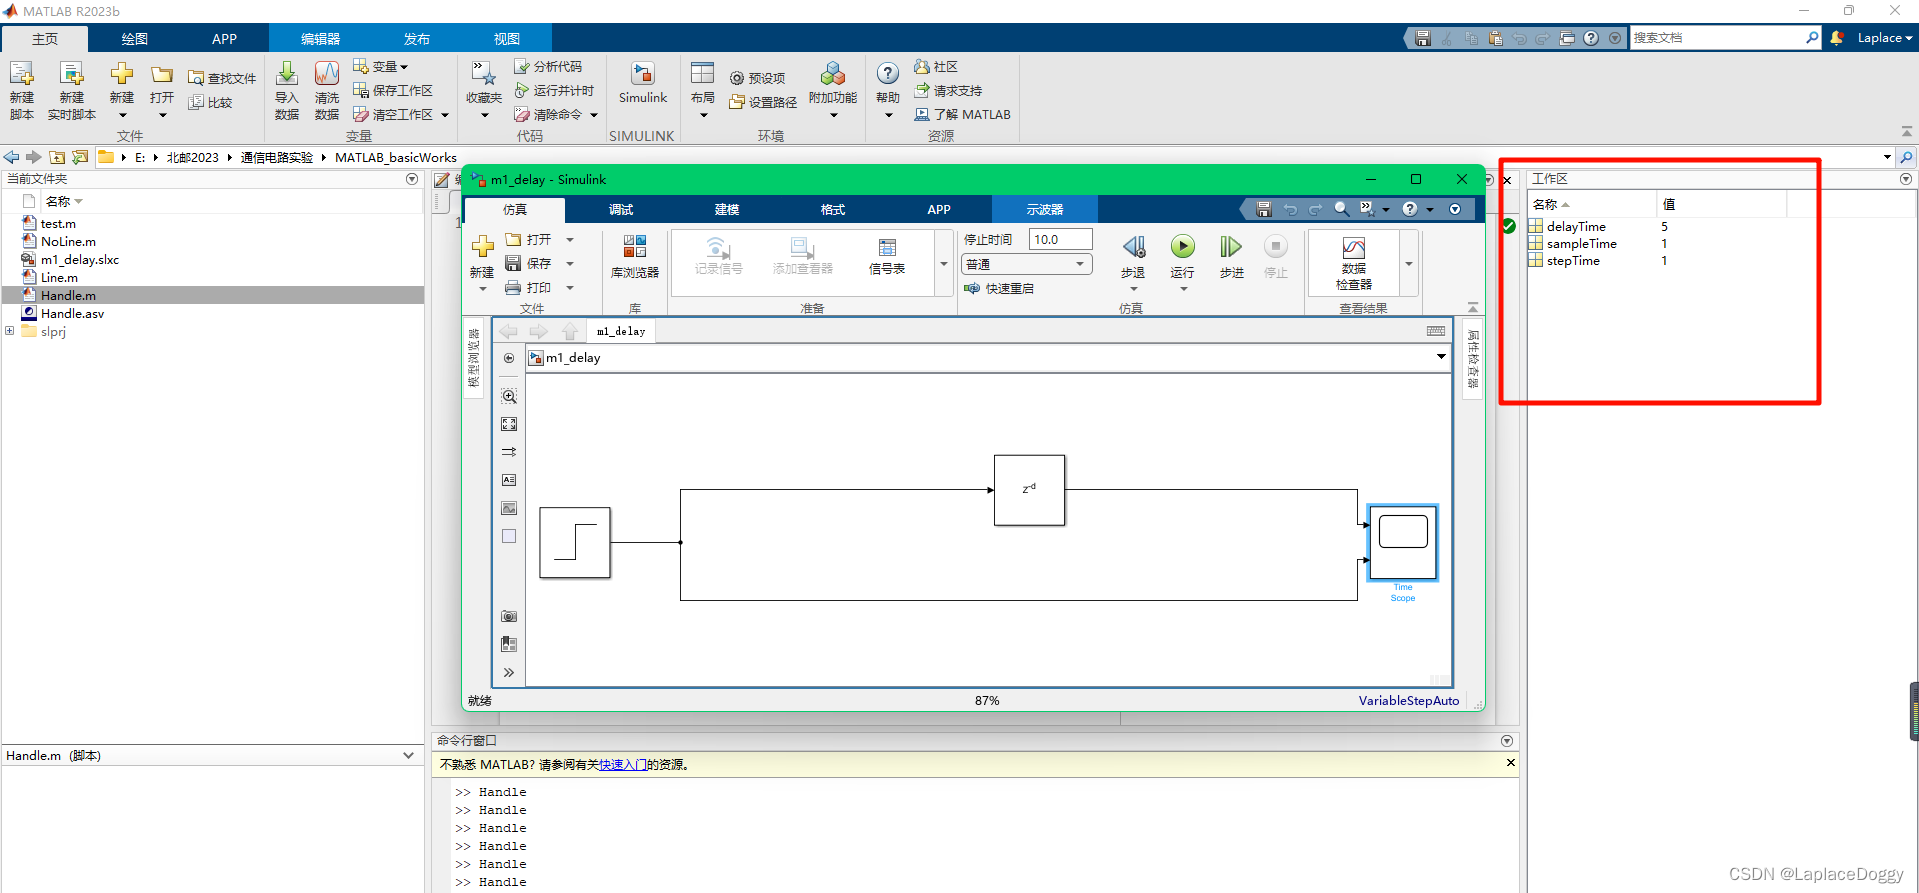
Task: Open the Scope tab in Simulink
Action: point(1045,209)
